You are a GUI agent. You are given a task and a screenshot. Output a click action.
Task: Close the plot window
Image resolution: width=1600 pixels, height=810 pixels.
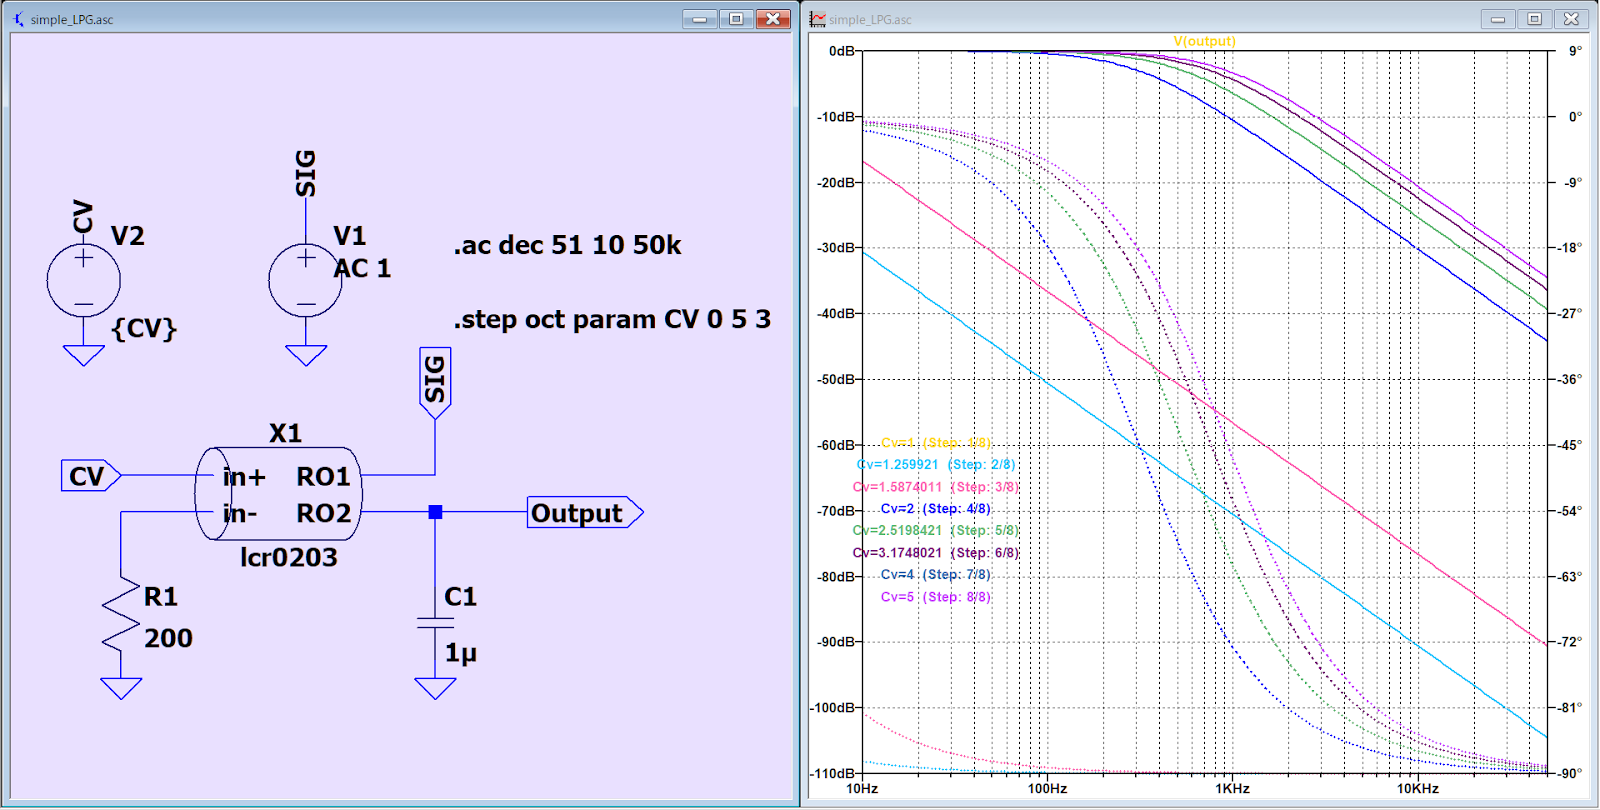1572,19
